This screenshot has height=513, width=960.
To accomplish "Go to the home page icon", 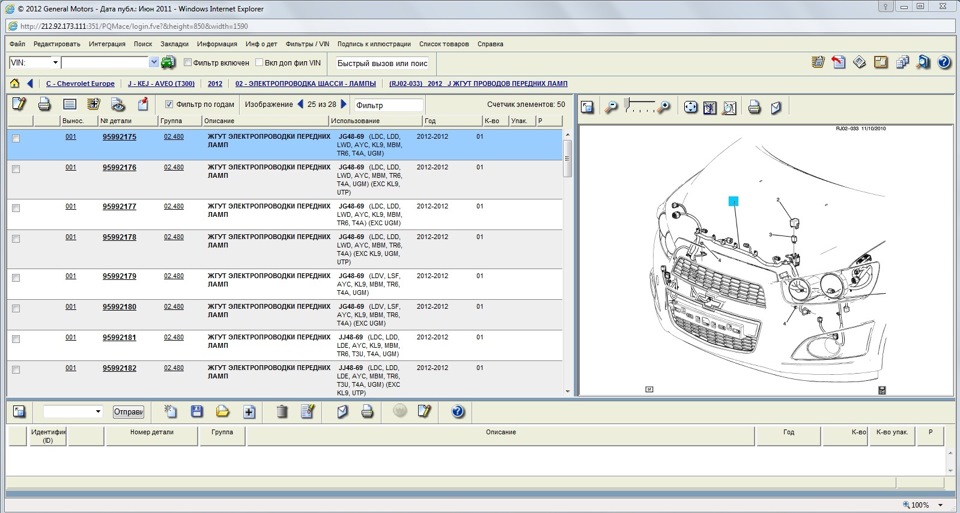I will coord(15,83).
